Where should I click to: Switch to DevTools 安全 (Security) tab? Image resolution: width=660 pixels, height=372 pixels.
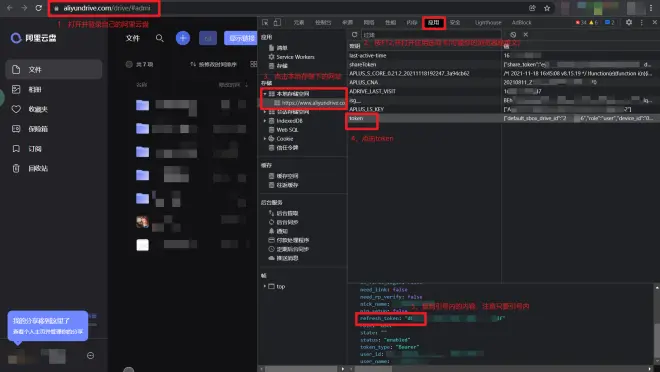(455, 23)
